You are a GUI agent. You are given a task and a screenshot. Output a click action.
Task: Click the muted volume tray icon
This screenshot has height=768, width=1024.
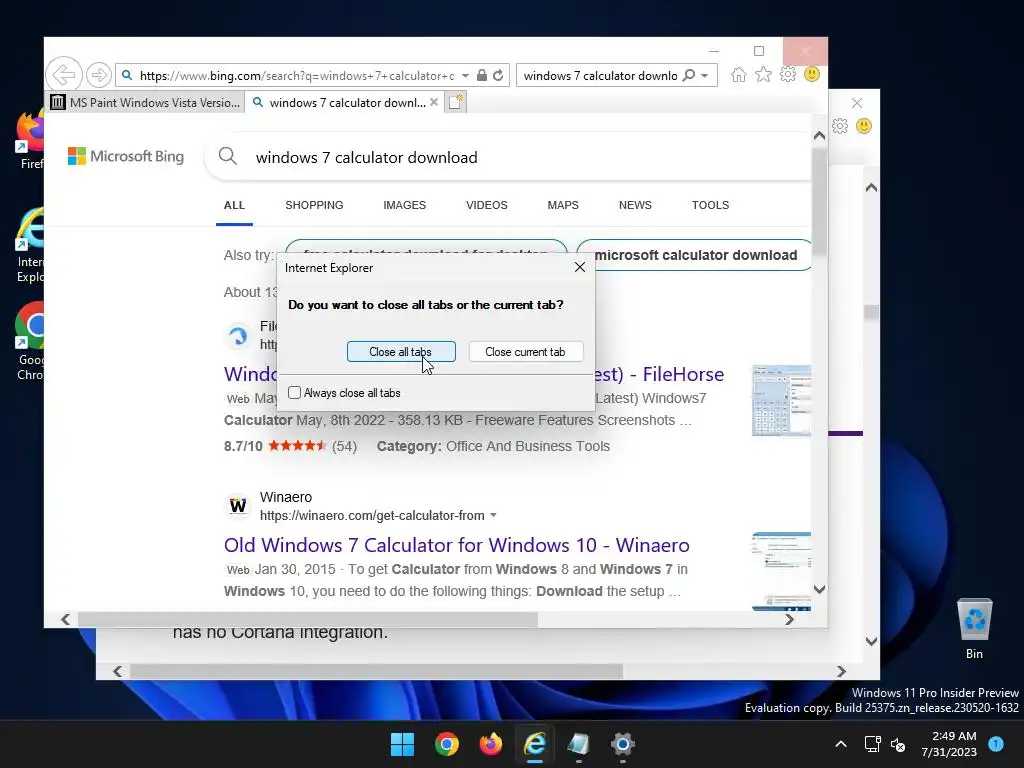[x=898, y=744]
